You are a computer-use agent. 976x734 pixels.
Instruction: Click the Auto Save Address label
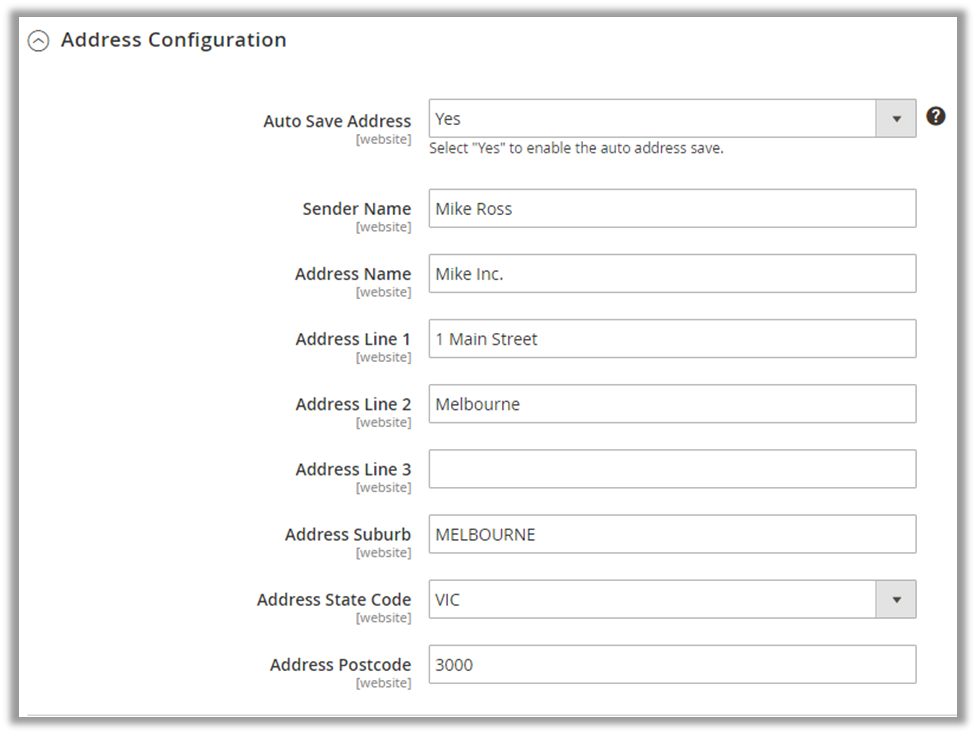[x=337, y=121]
